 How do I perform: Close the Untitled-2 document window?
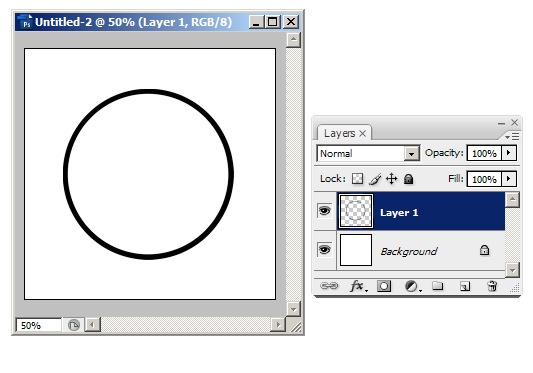point(291,22)
